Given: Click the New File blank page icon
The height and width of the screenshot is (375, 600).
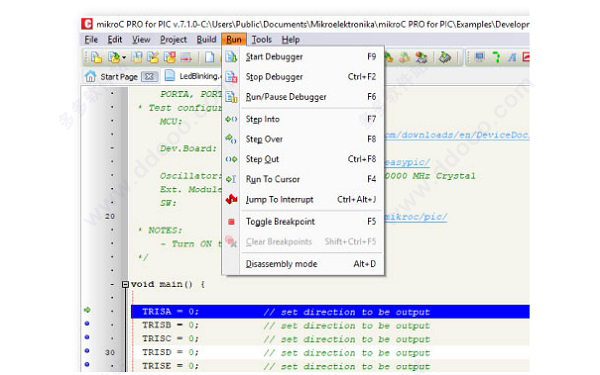Looking at the screenshot, I should (209, 57).
